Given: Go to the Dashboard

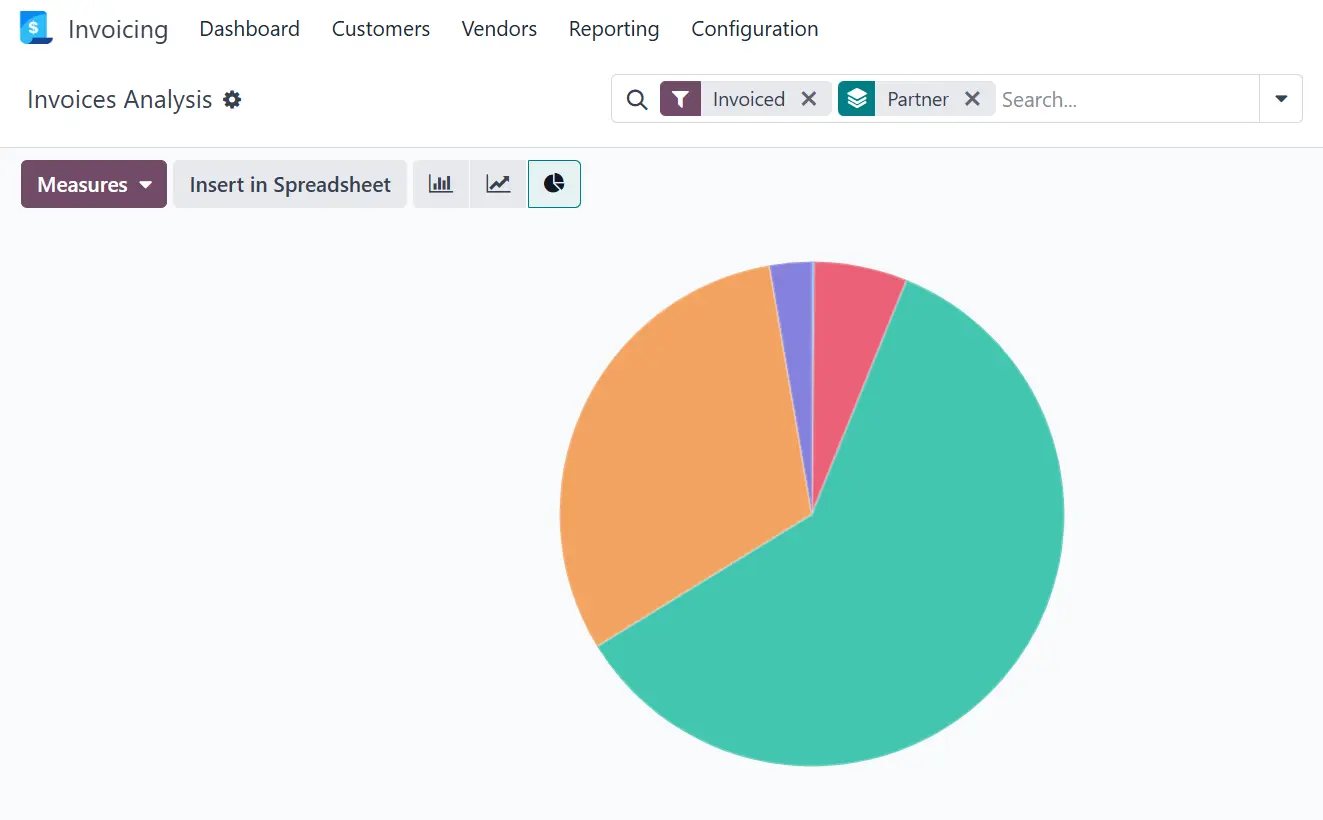Looking at the screenshot, I should point(249,29).
